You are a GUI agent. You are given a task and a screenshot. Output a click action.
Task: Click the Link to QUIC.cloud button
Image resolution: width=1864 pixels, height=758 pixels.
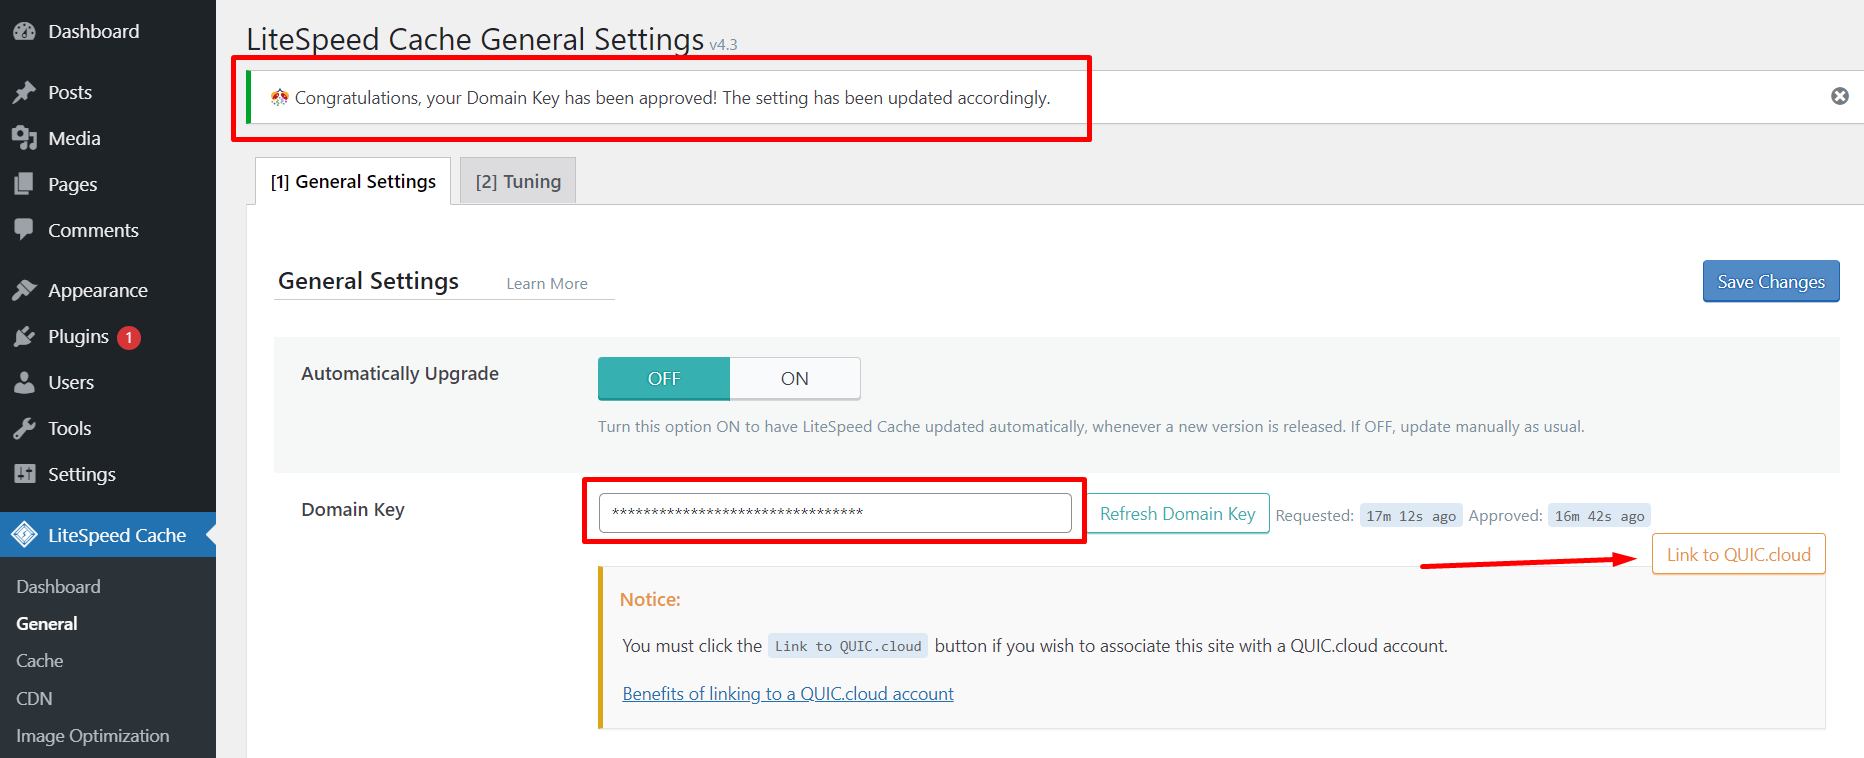click(x=1739, y=554)
